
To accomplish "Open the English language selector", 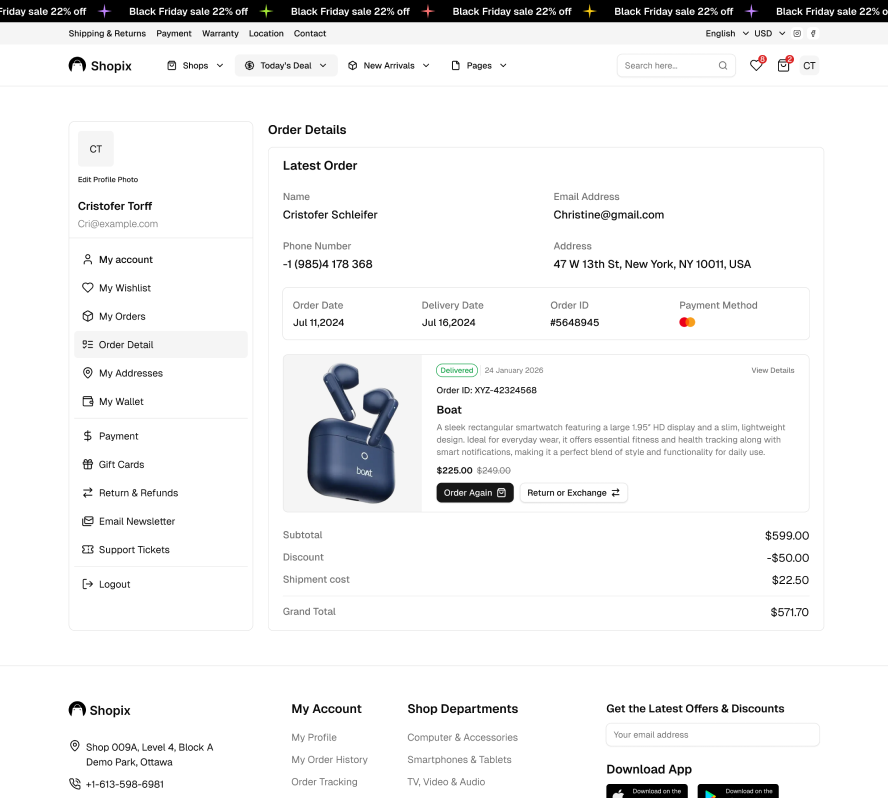I will 725,33.
